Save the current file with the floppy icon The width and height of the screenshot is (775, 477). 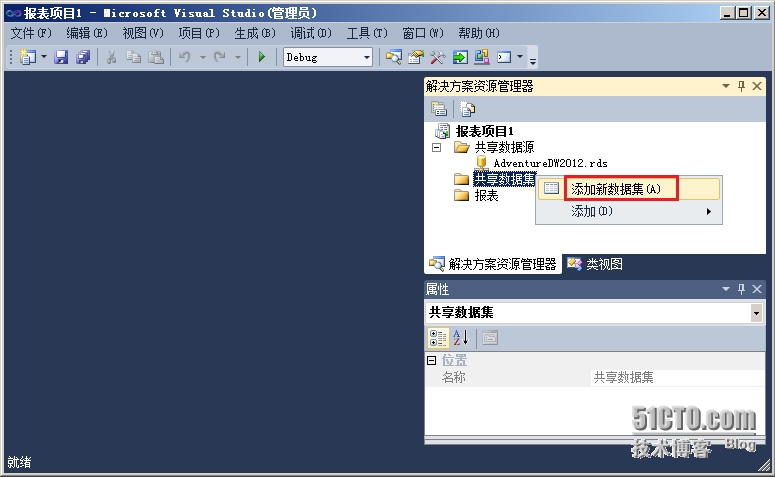click(61, 57)
